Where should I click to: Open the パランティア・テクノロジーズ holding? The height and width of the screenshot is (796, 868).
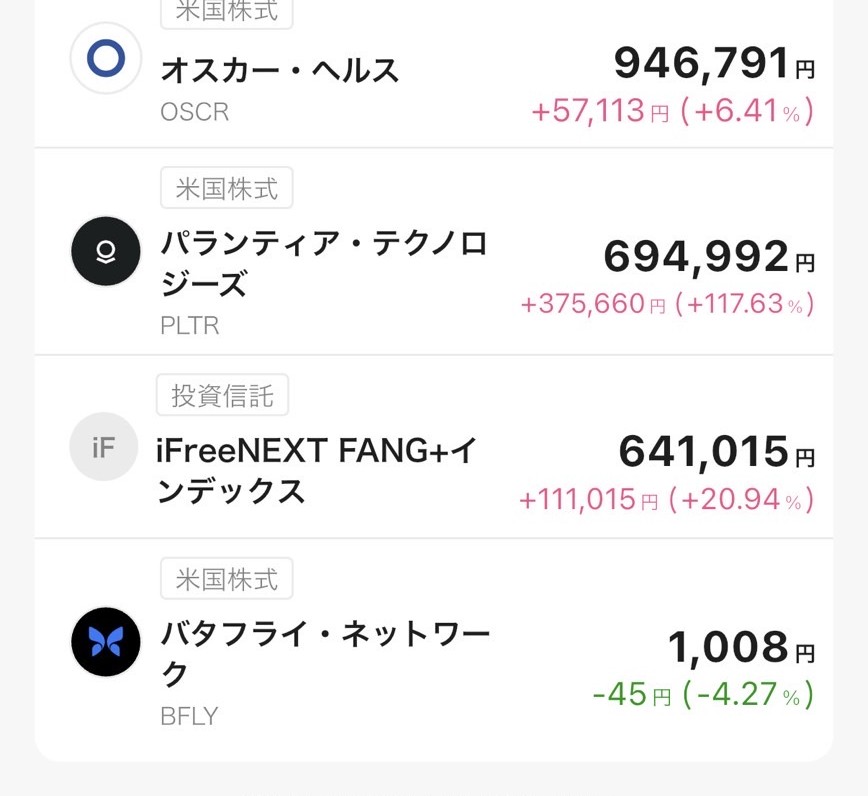(323, 264)
